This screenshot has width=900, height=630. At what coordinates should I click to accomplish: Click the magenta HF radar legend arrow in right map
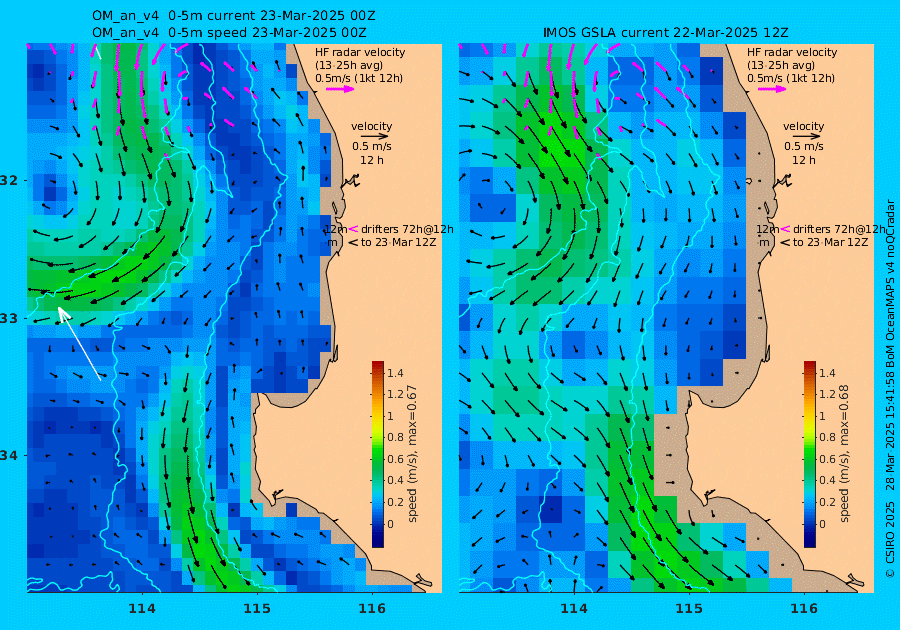coord(772,89)
